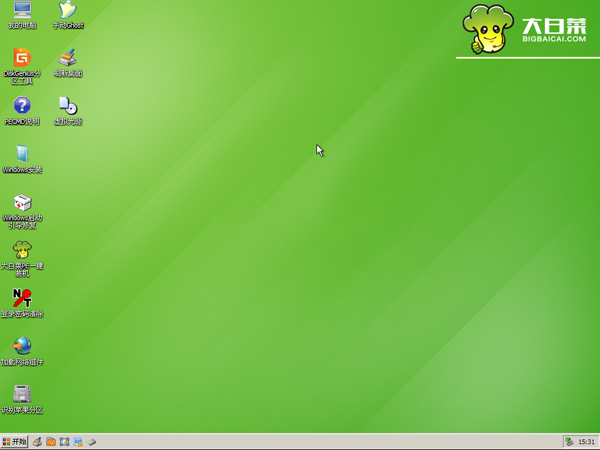This screenshot has width=600, height=450.
Task: Click the monitor settings icon in the taskbar quick launch
Action: [x=78, y=442]
